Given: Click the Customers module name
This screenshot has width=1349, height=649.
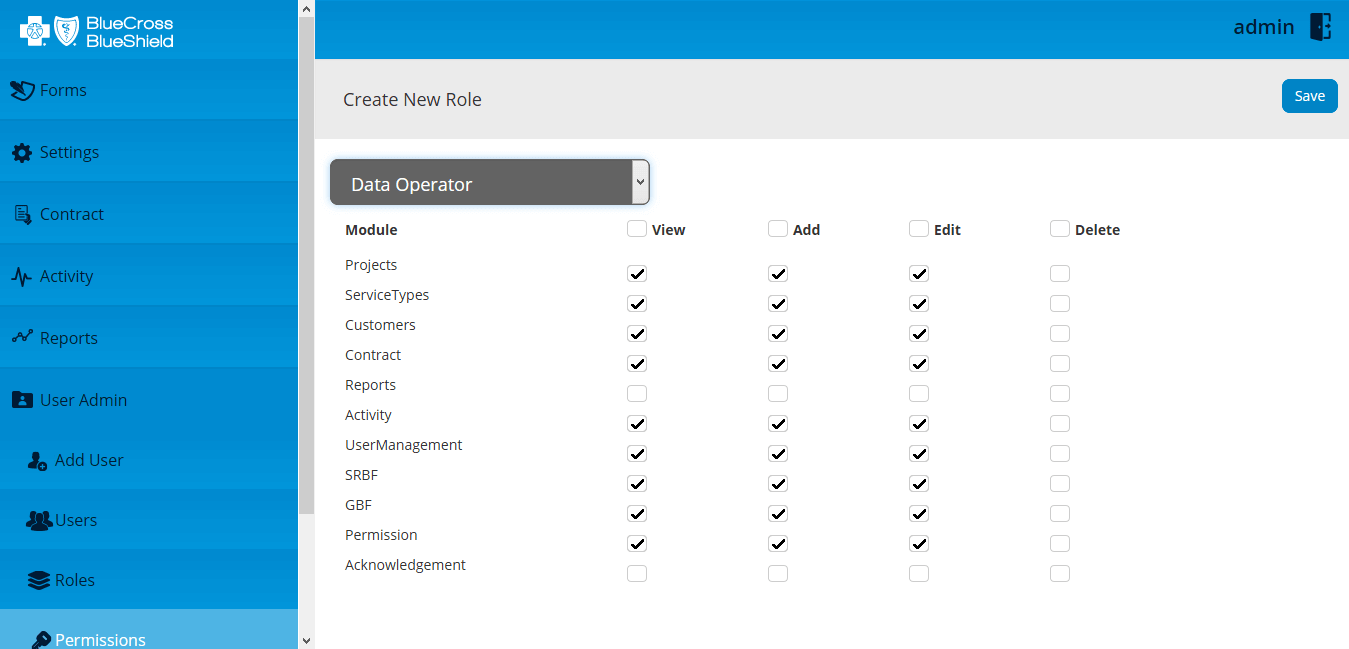Looking at the screenshot, I should pos(380,325).
